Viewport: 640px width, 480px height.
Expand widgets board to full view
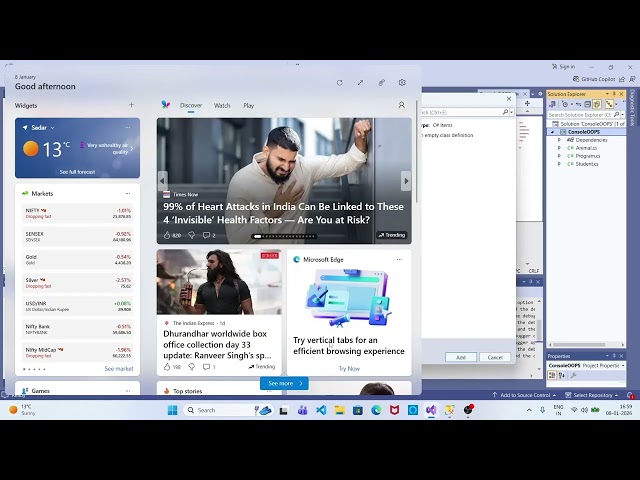click(360, 83)
